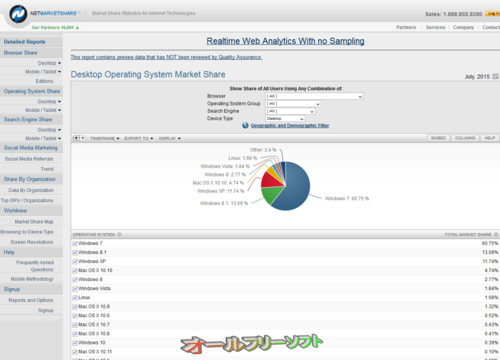Open Mobile Methodology link

coord(32,279)
